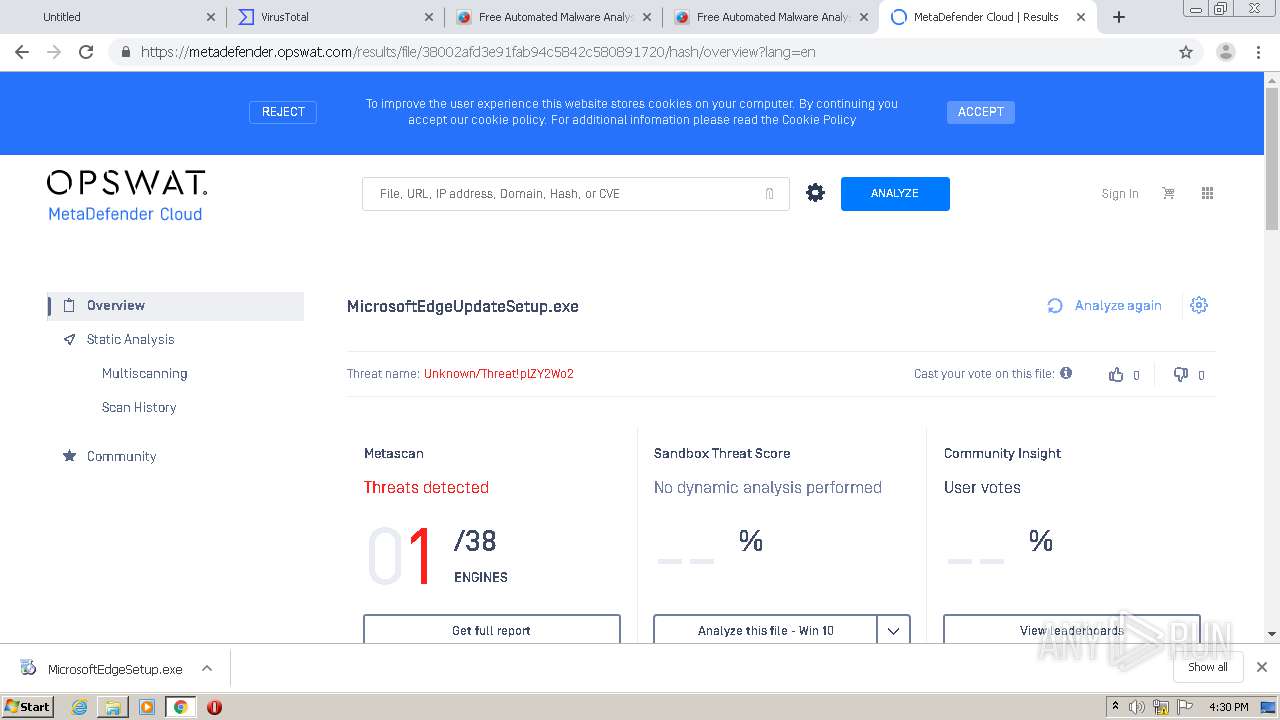Click the MicrosoftEdgeUpdateSetup.exe file title

[x=463, y=307]
